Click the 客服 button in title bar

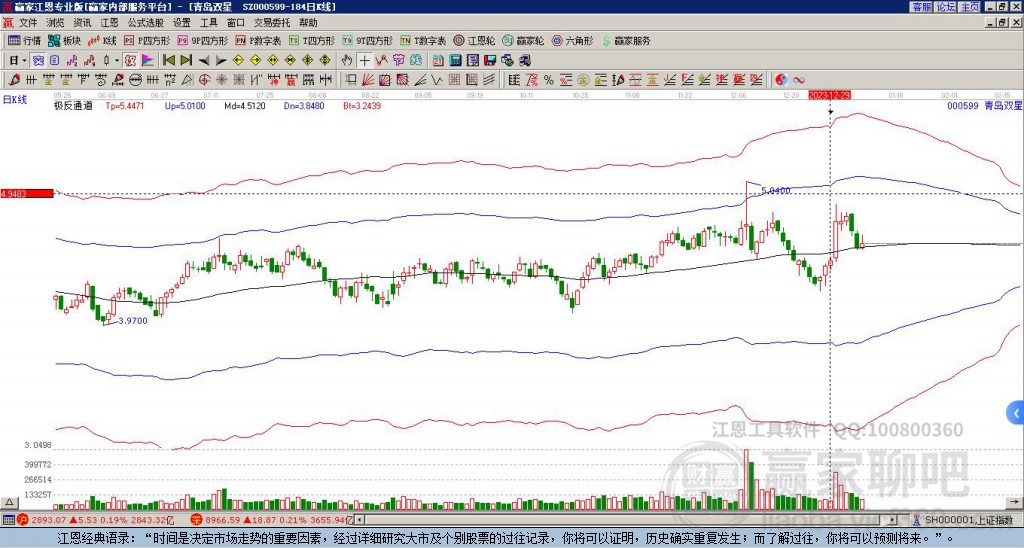(921, 7)
